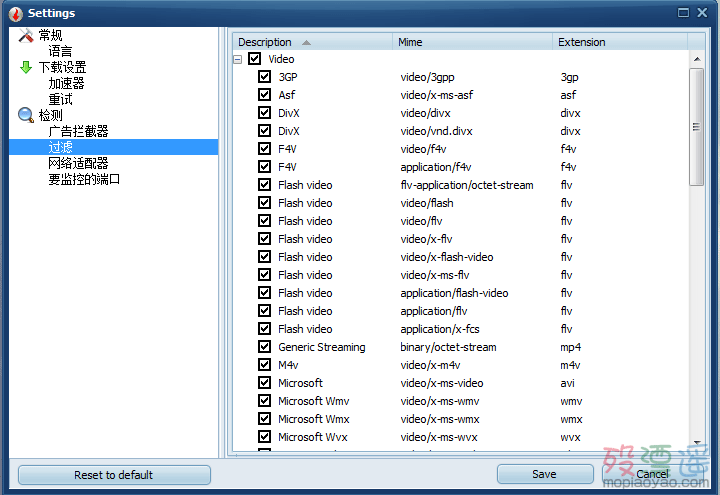
Task: Click the video/x-ms-wmv mime cell
Action: [440, 401]
